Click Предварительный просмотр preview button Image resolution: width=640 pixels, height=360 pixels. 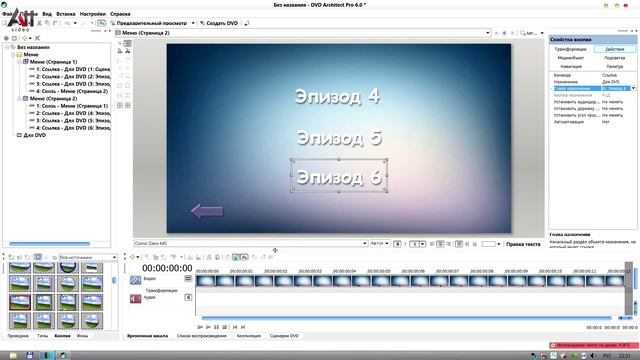pyautogui.click(x=149, y=23)
